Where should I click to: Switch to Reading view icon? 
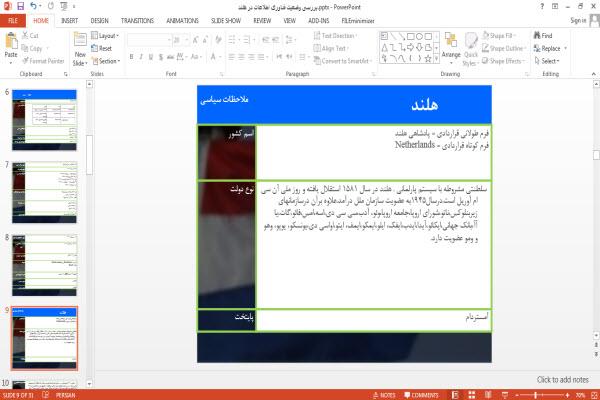tap(488, 395)
